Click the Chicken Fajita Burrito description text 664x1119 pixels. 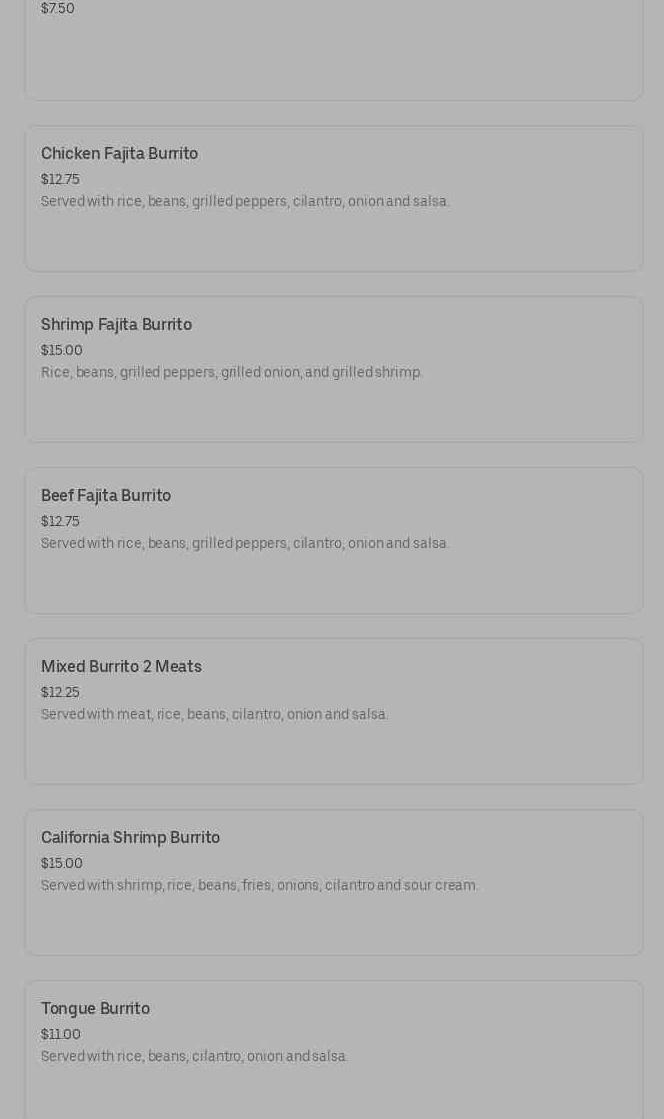tap(245, 202)
